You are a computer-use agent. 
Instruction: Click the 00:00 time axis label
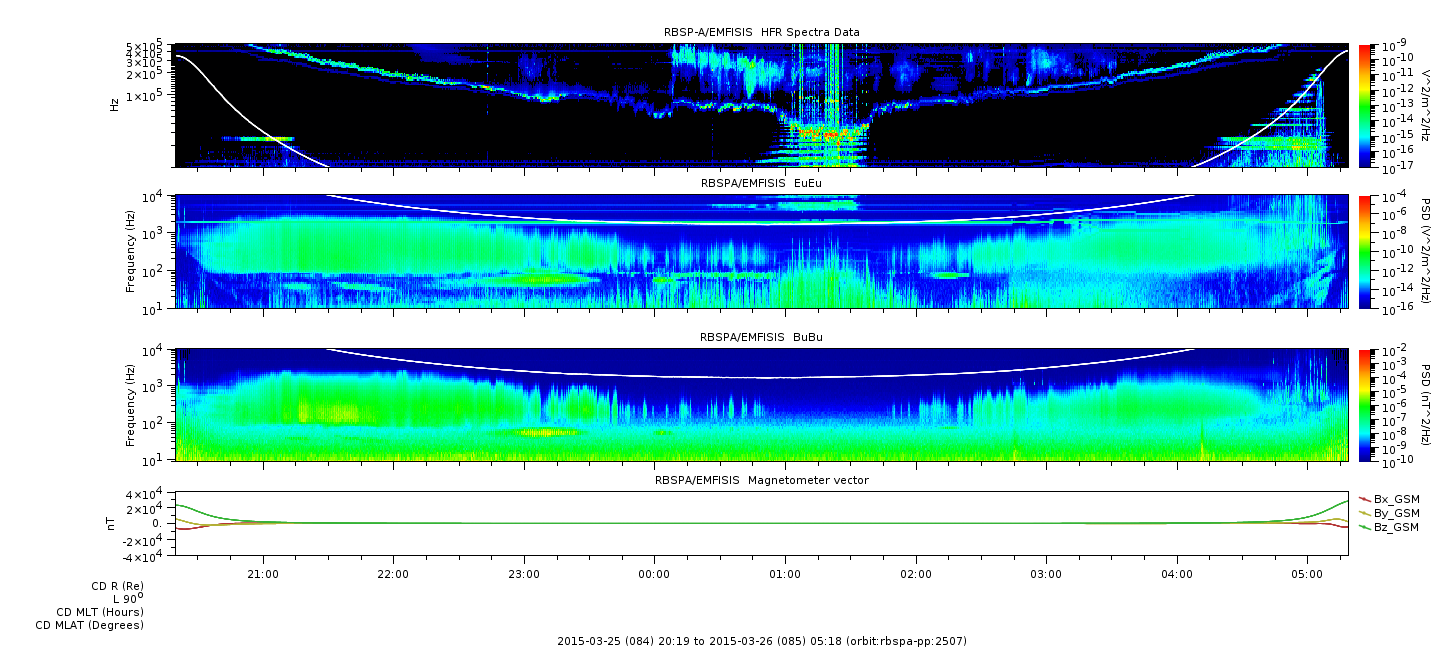(x=654, y=574)
